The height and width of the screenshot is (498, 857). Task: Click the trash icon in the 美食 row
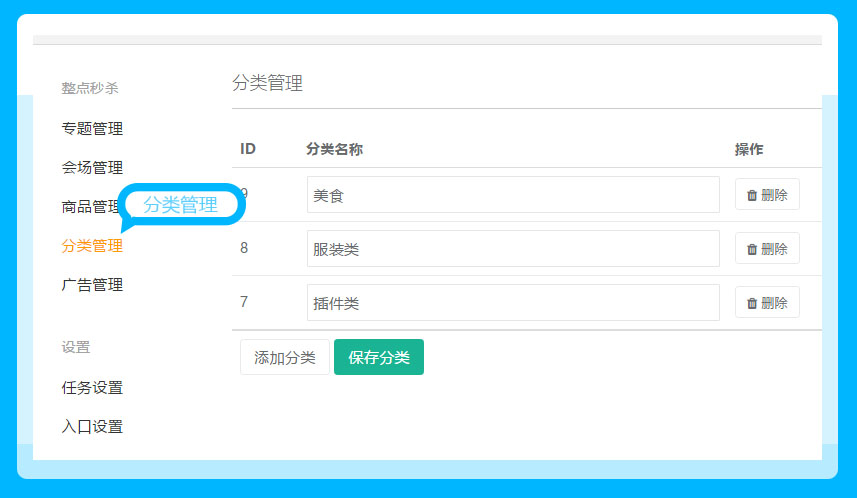(752, 195)
